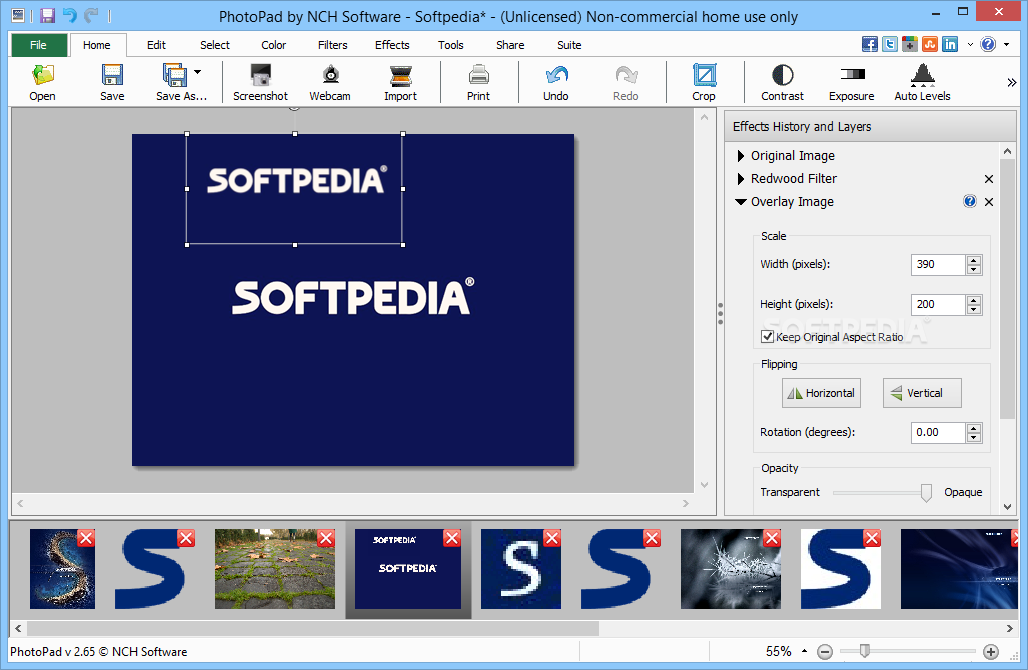
Task: Select the mossy cobblestone thumbnail
Action: 275,569
